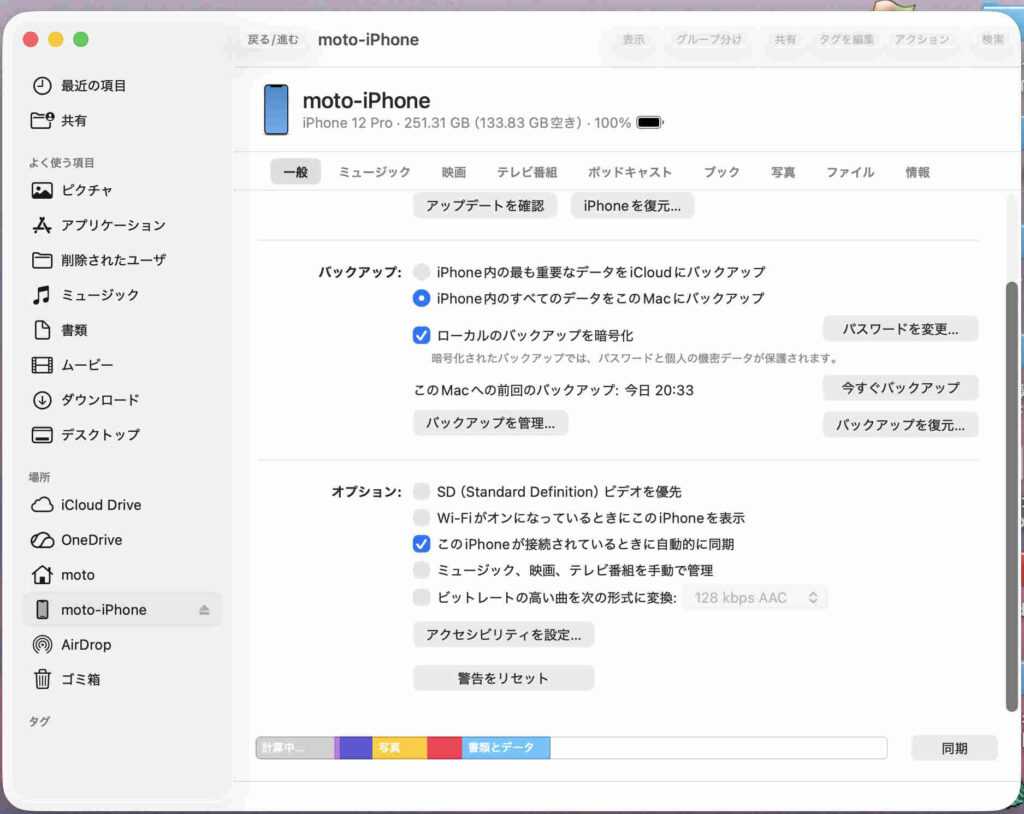Viewport: 1024px width, 814px height.
Task: Click the 今すぐバックアップ button
Action: click(900, 388)
